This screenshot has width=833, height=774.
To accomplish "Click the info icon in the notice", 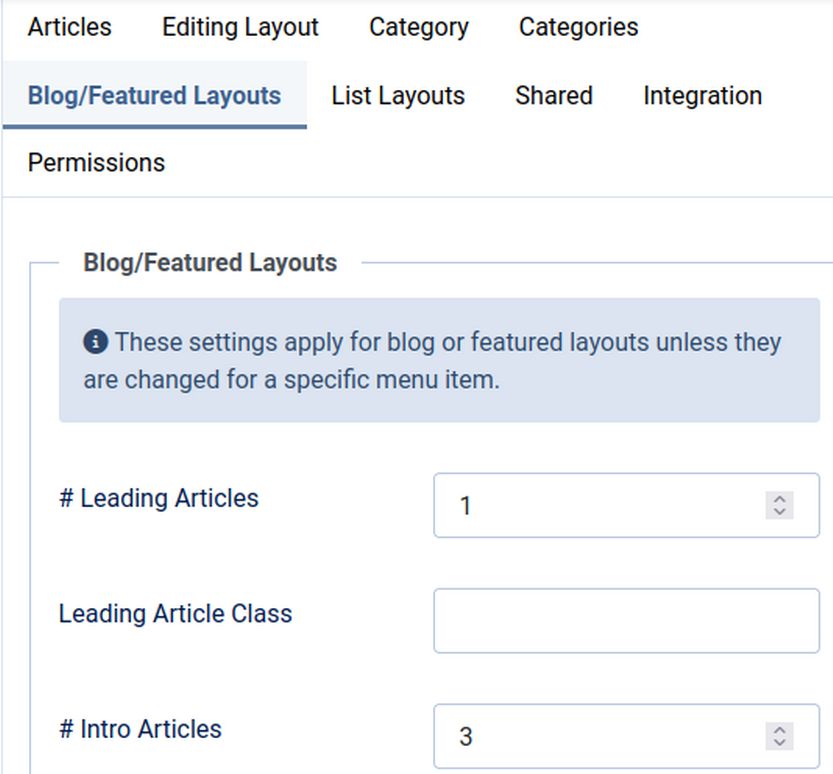I will [95, 342].
